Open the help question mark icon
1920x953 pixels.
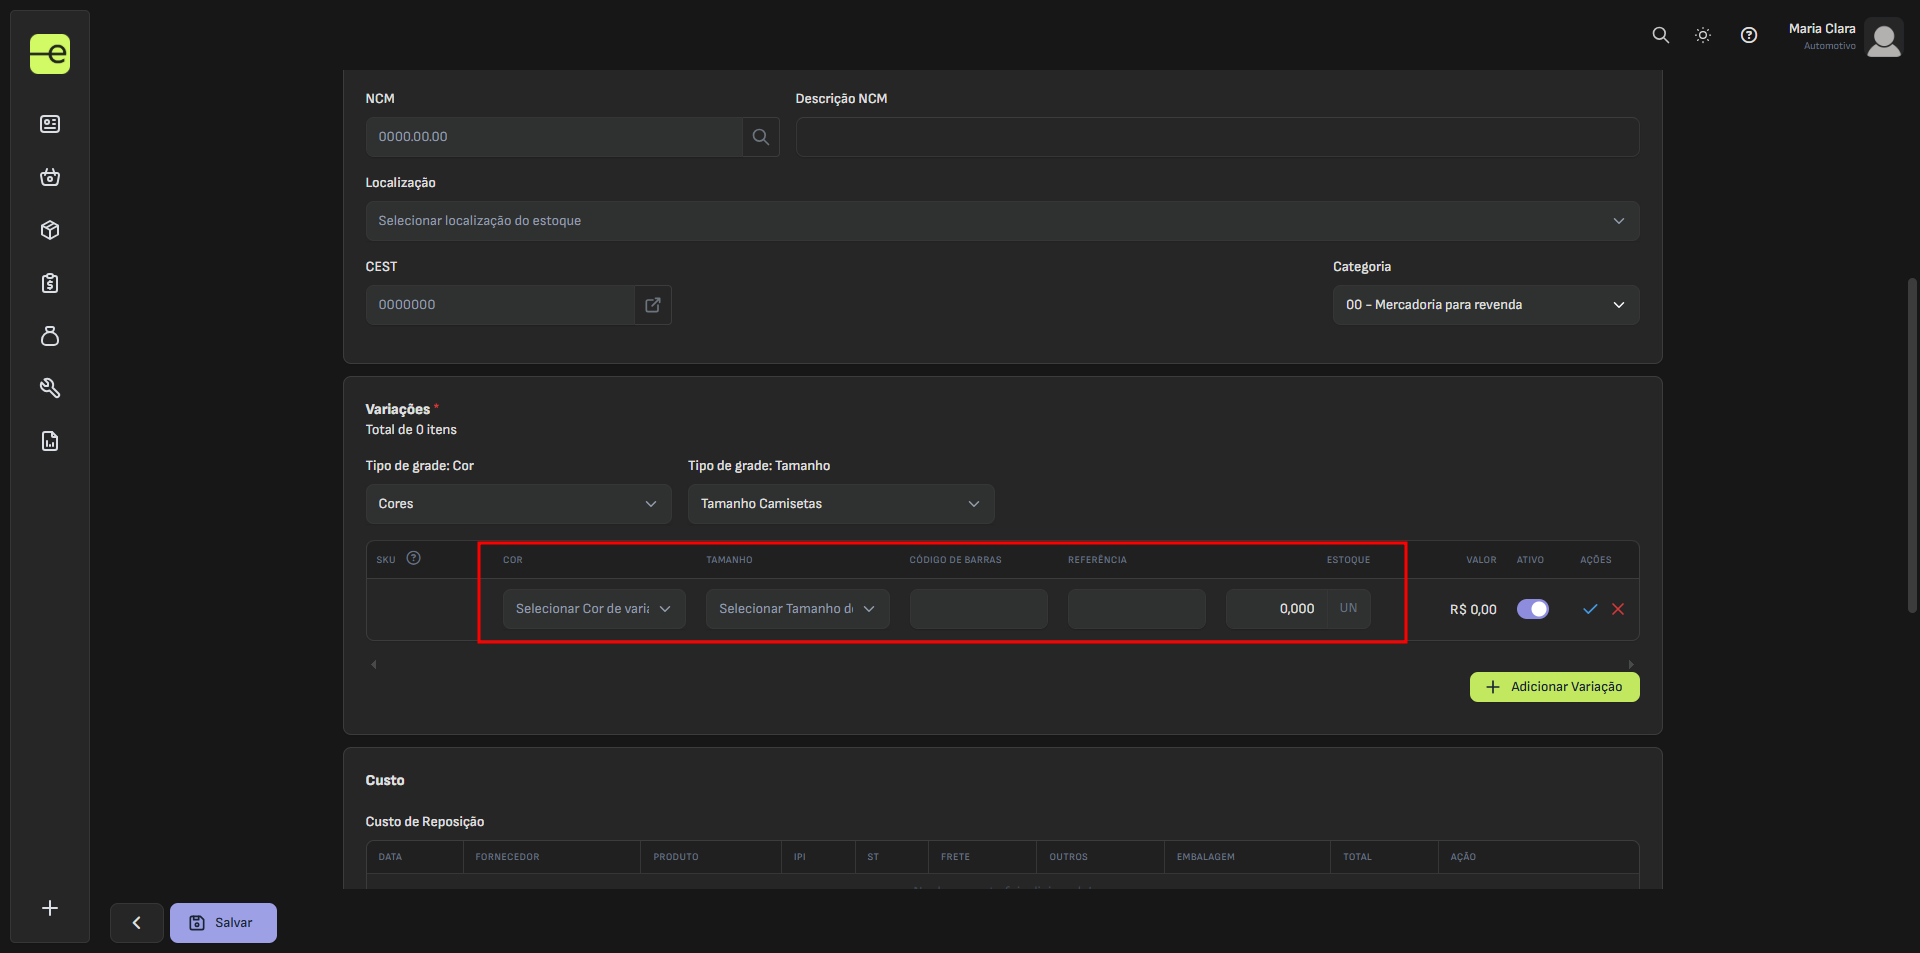pos(1749,35)
